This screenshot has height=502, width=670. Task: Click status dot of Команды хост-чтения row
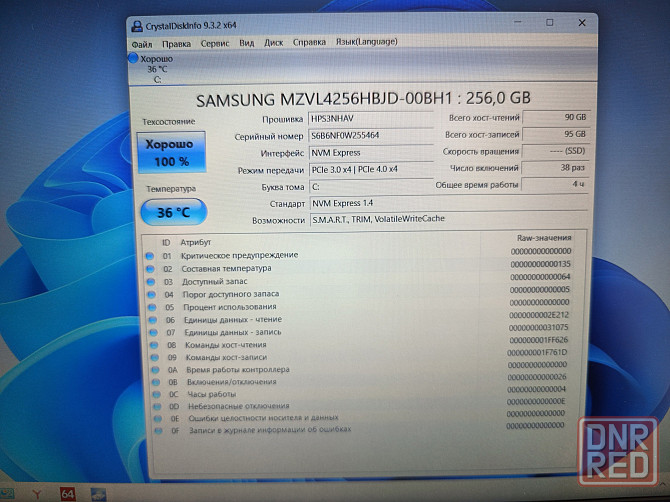point(154,345)
